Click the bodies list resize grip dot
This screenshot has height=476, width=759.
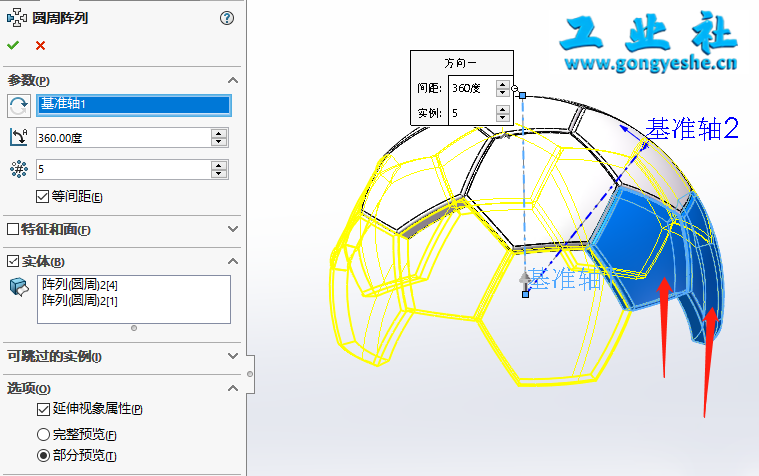click(x=134, y=328)
